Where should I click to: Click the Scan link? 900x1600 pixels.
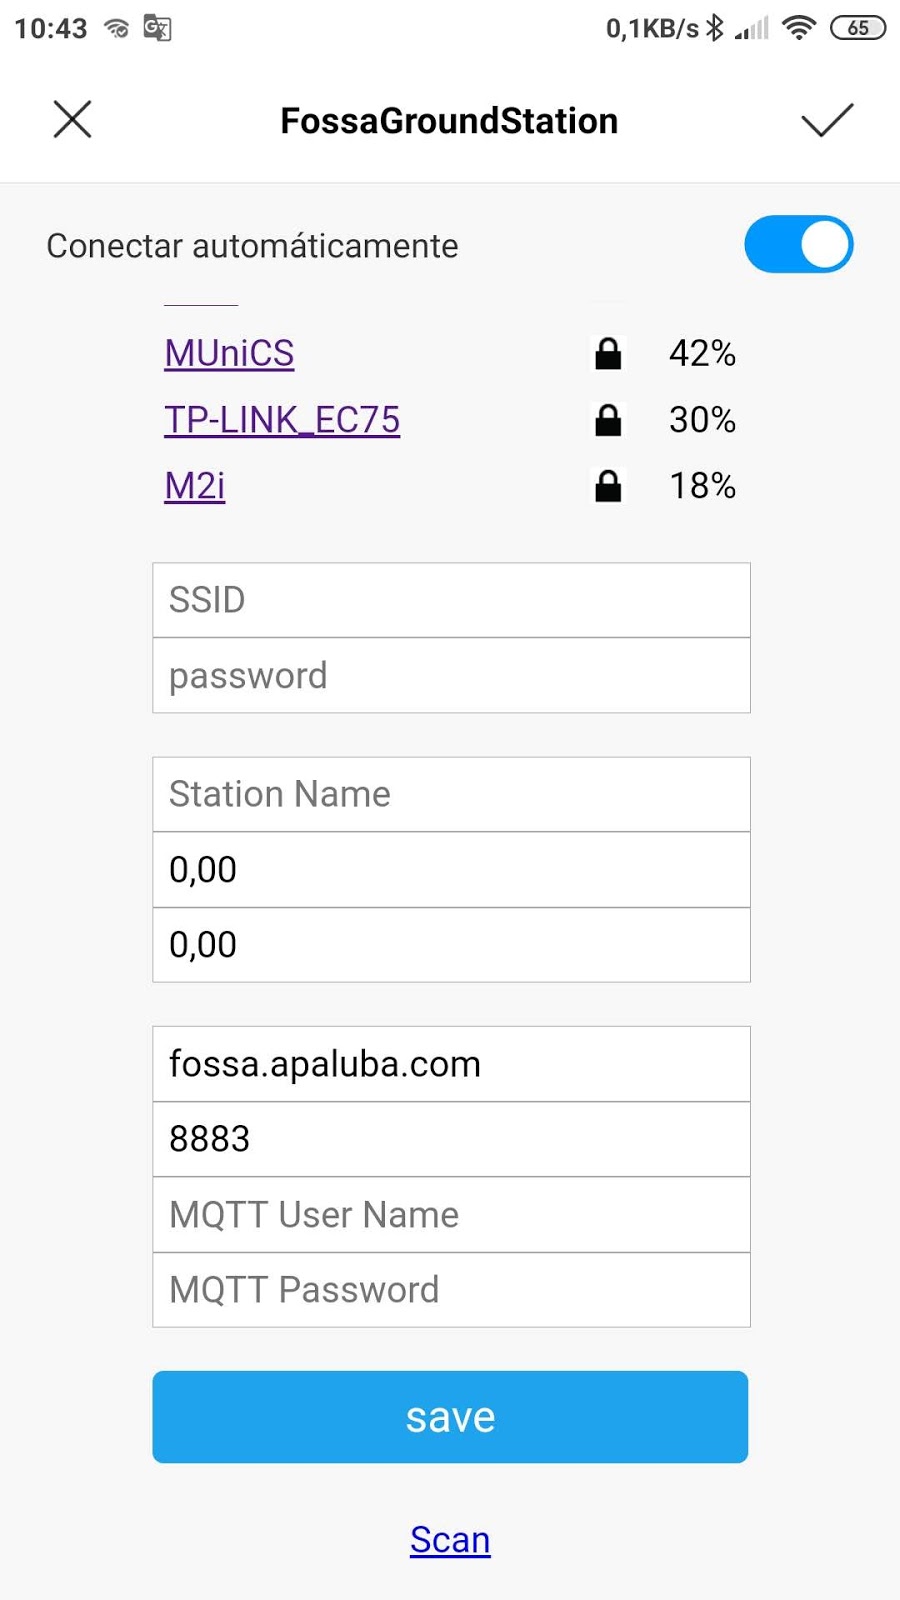pyautogui.click(x=450, y=1540)
